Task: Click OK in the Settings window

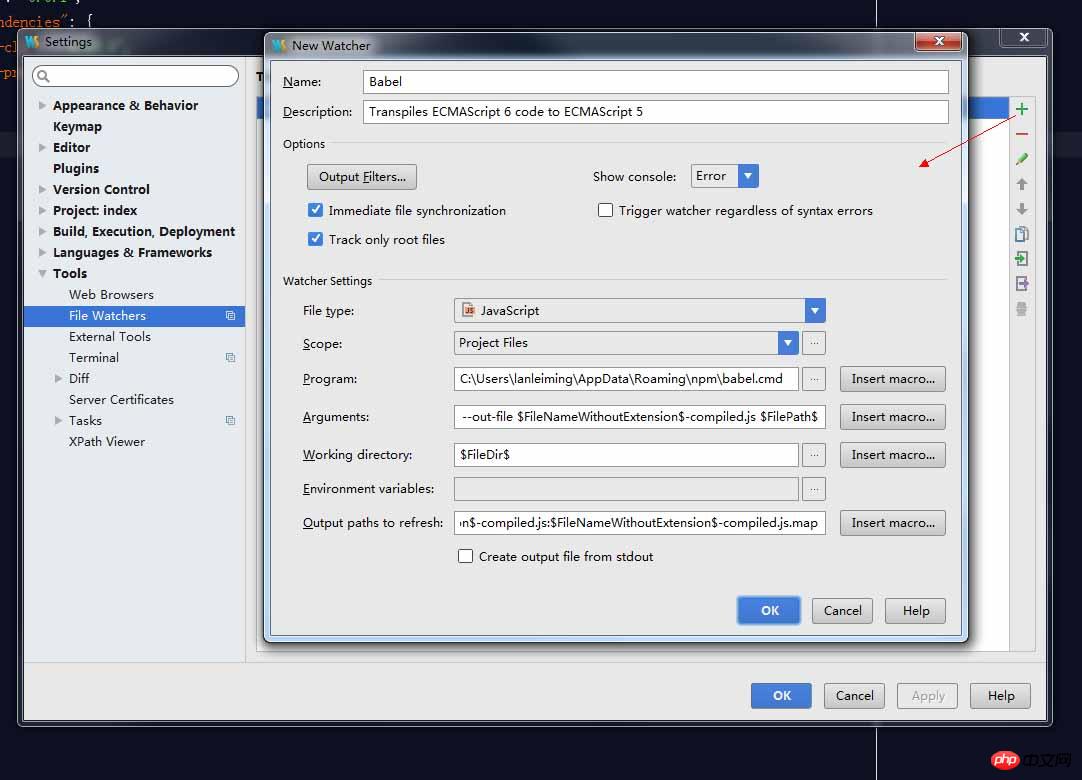Action: (782, 696)
